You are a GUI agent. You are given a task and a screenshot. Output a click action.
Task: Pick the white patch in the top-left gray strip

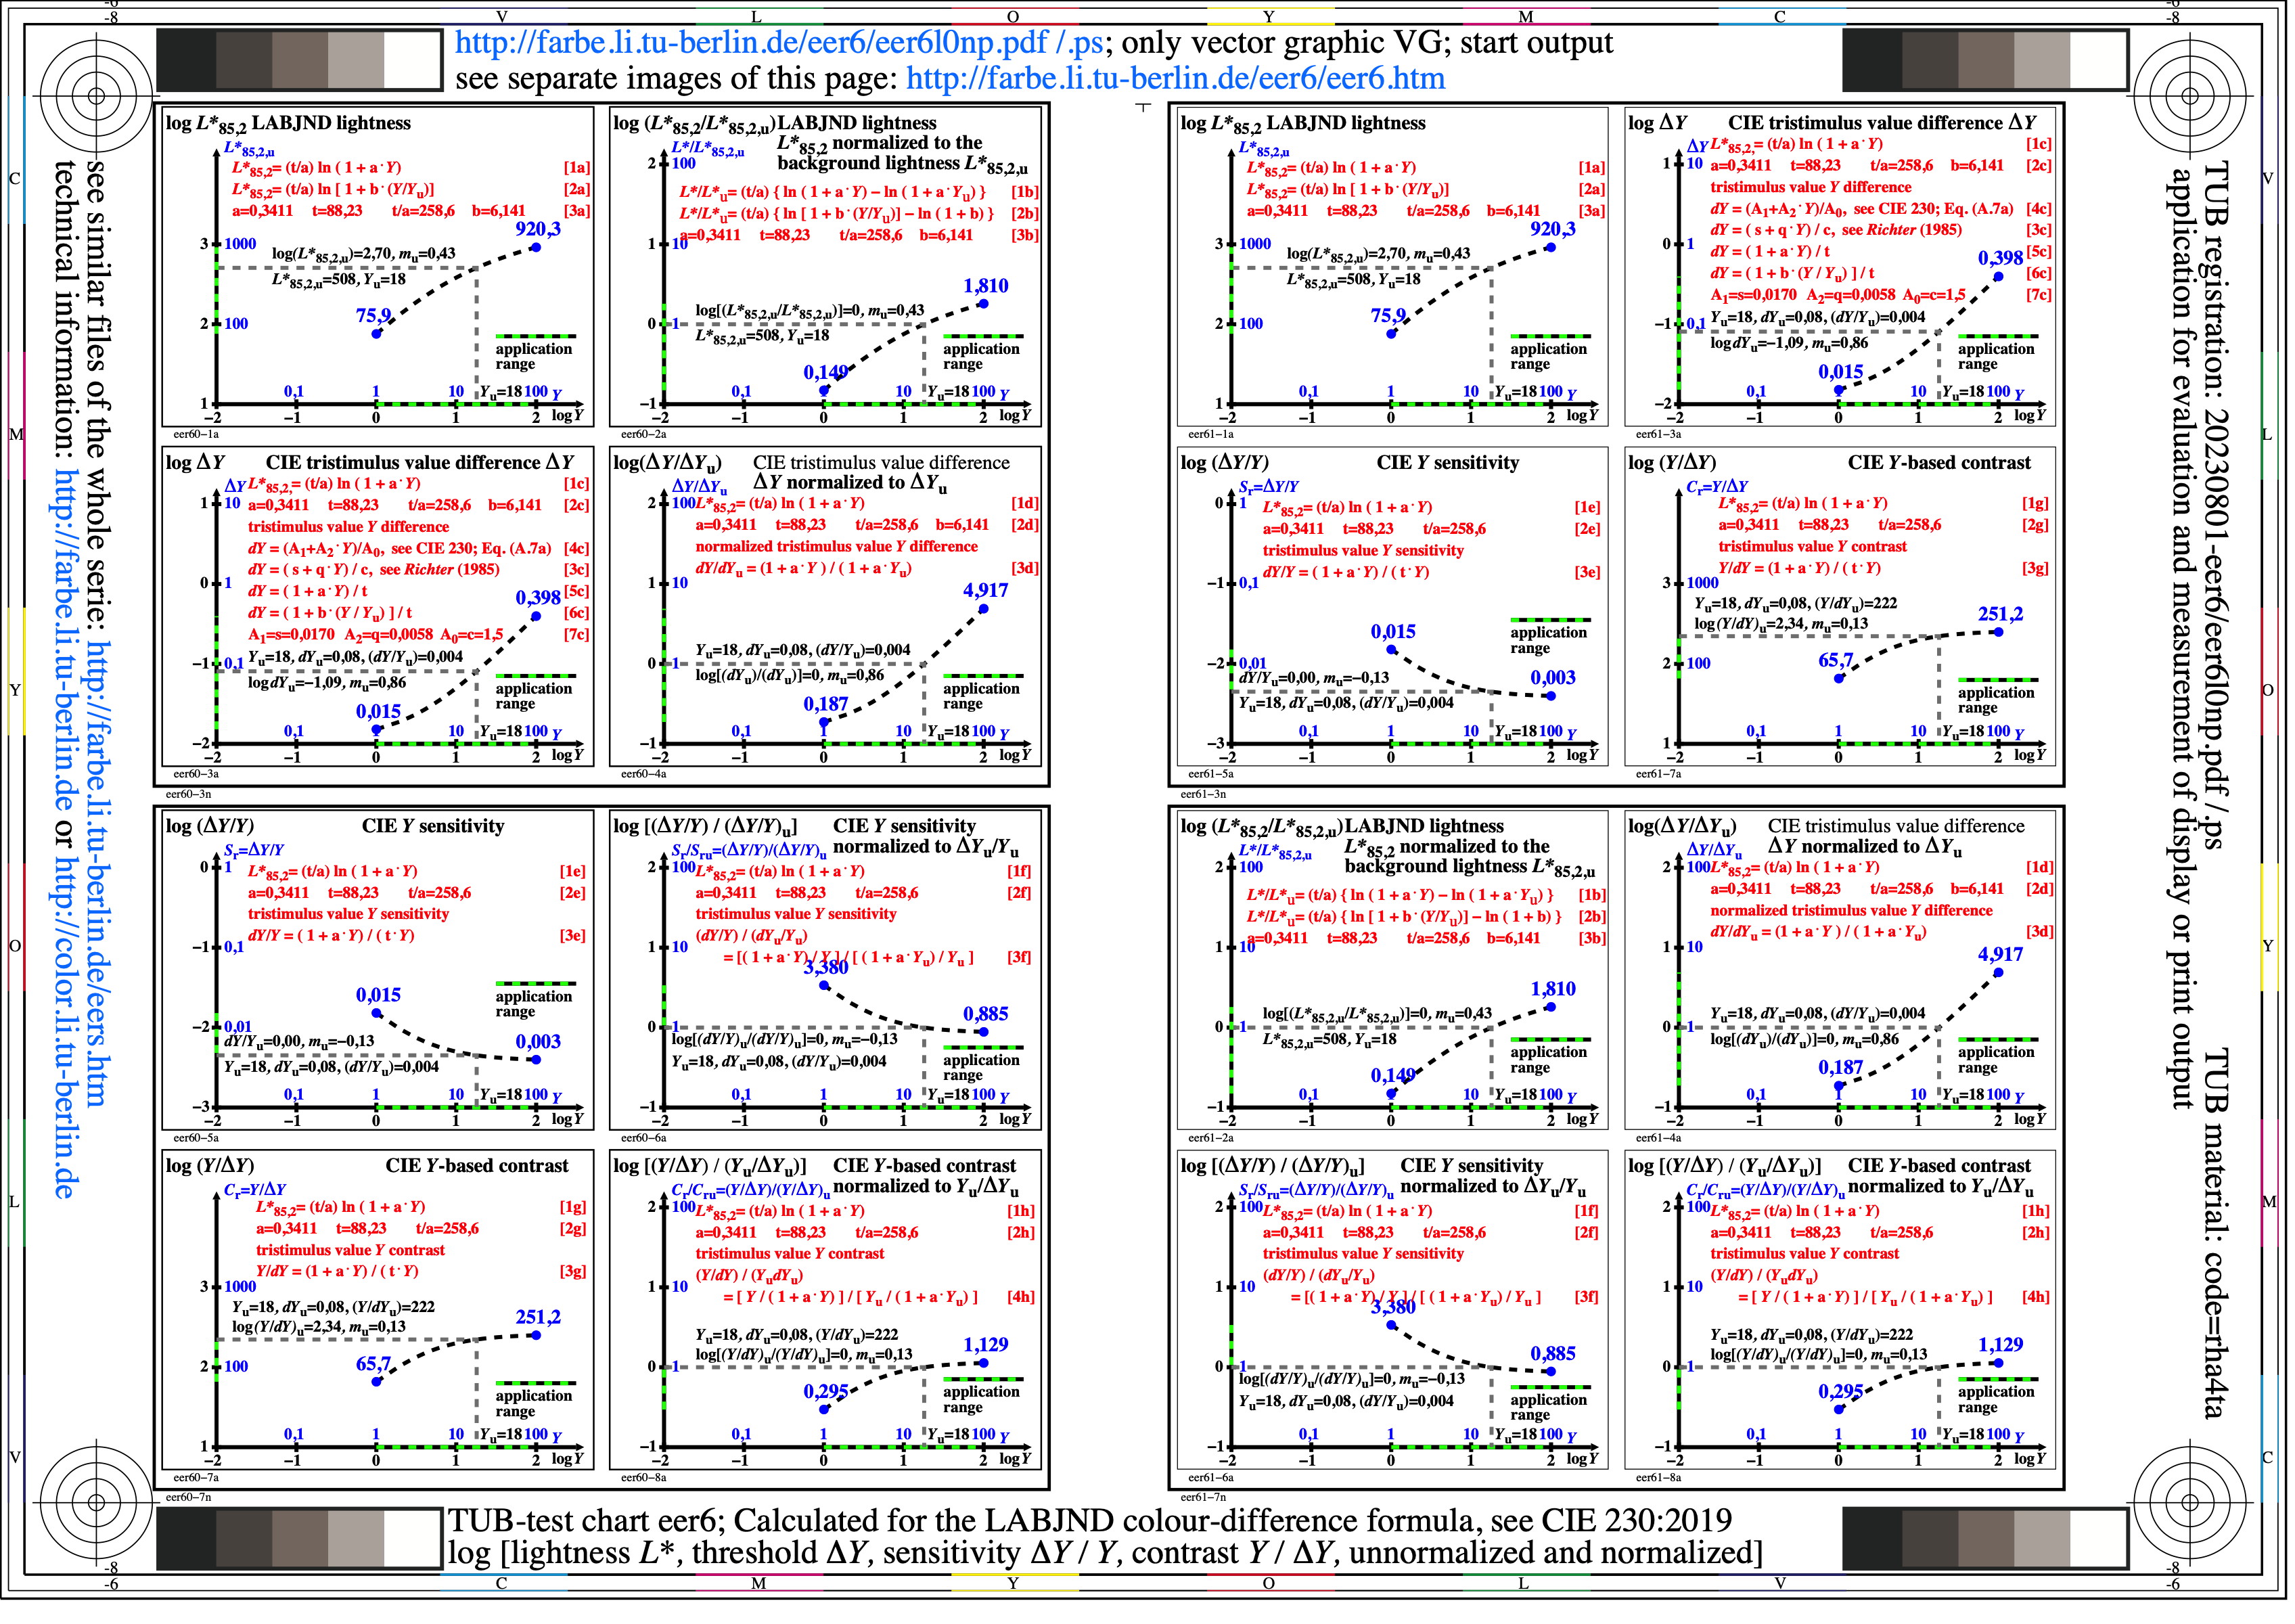[413, 61]
